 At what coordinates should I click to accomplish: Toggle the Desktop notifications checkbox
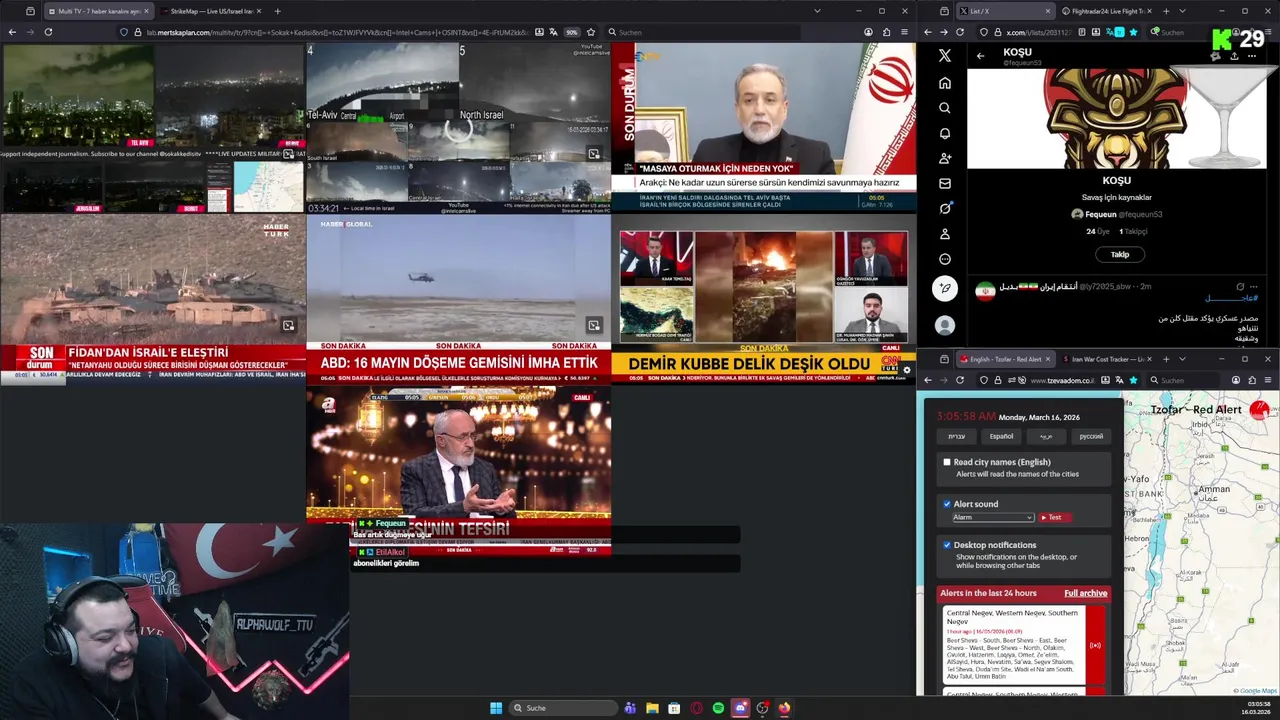947,545
